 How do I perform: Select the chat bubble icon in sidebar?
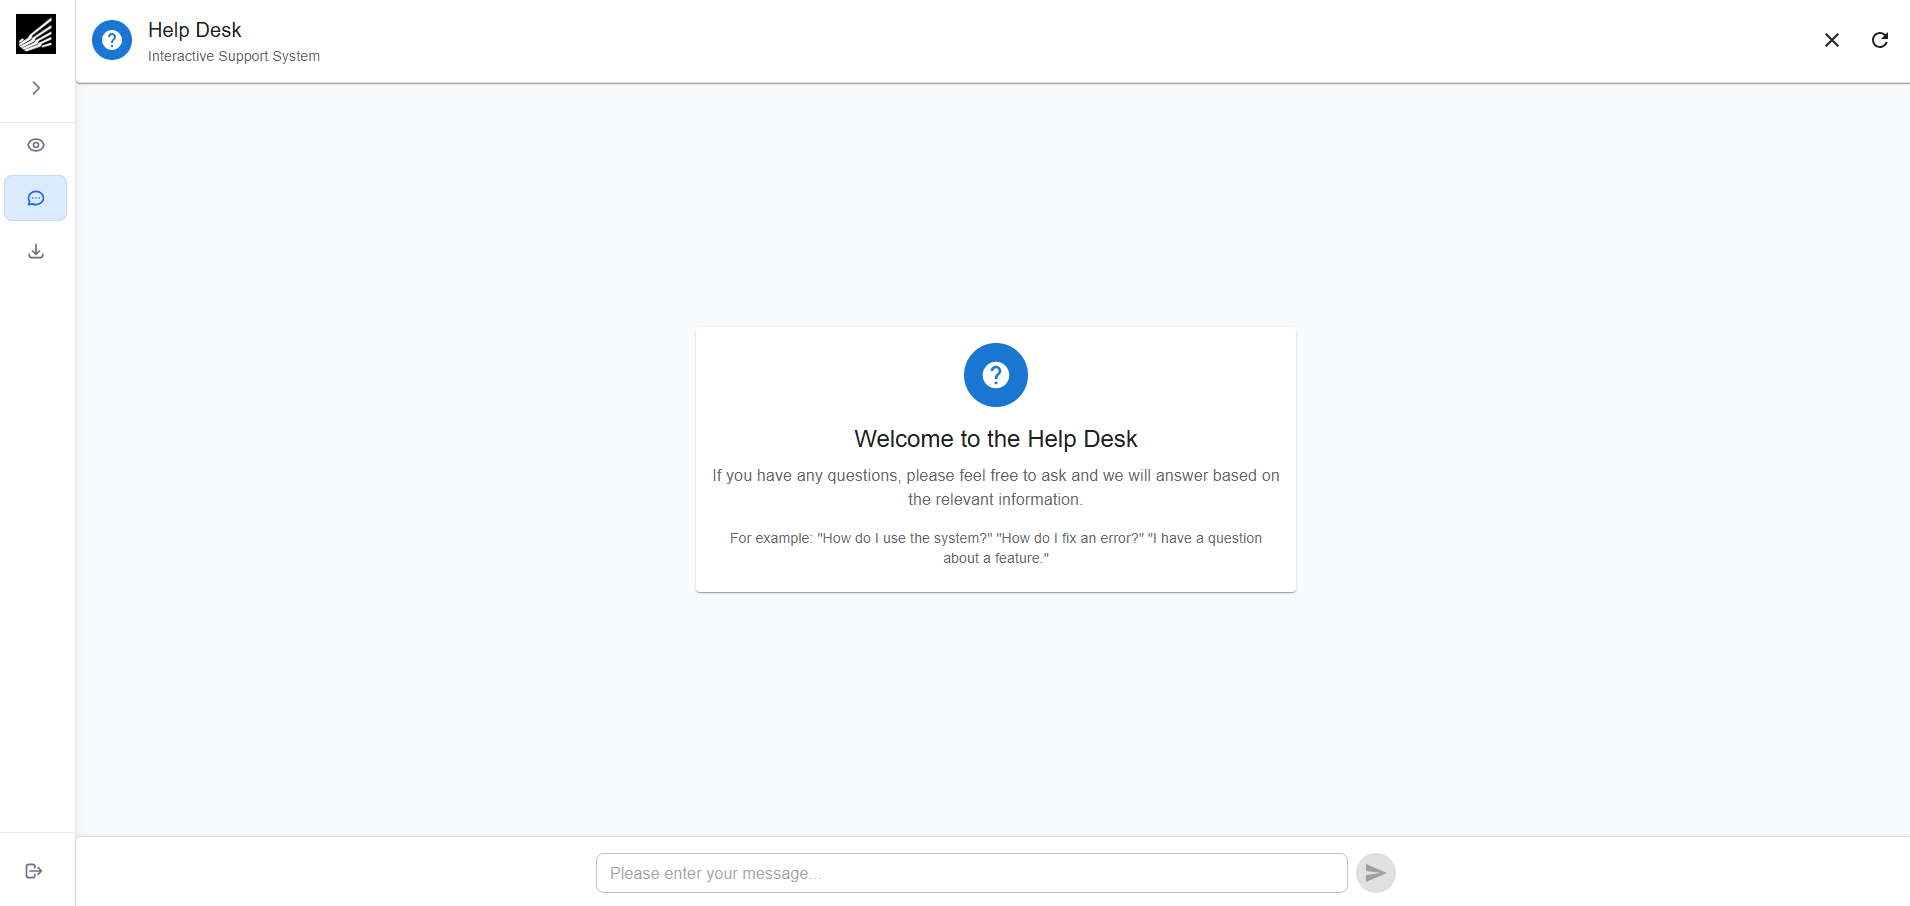pyautogui.click(x=36, y=198)
